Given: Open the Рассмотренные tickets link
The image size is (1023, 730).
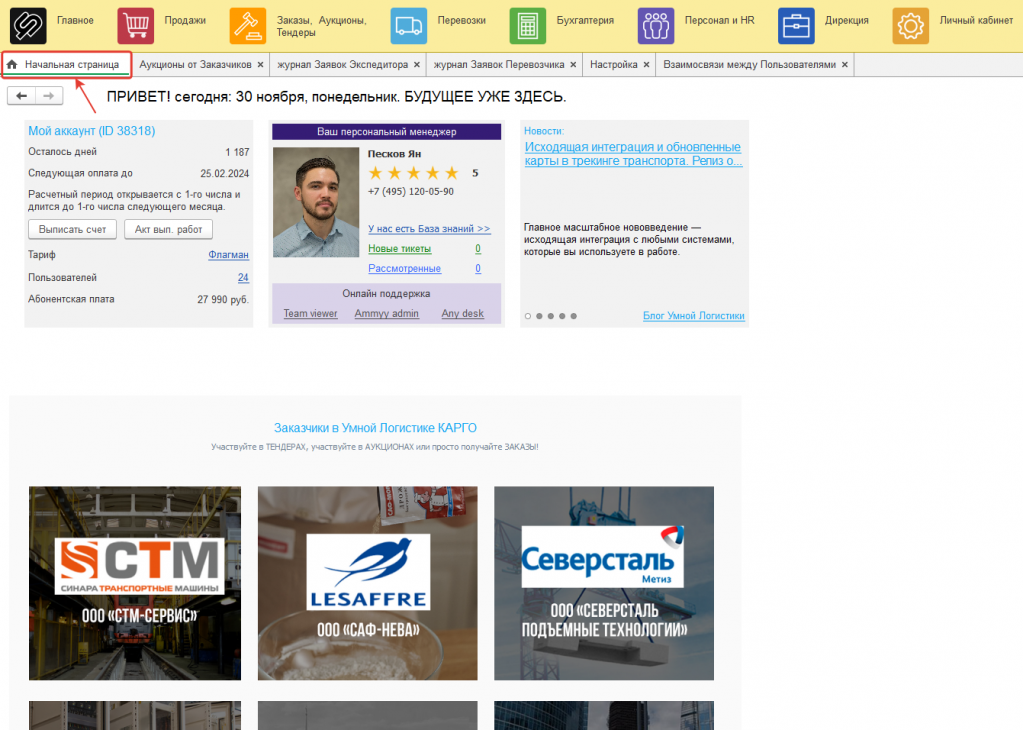Looking at the screenshot, I should coord(405,268).
